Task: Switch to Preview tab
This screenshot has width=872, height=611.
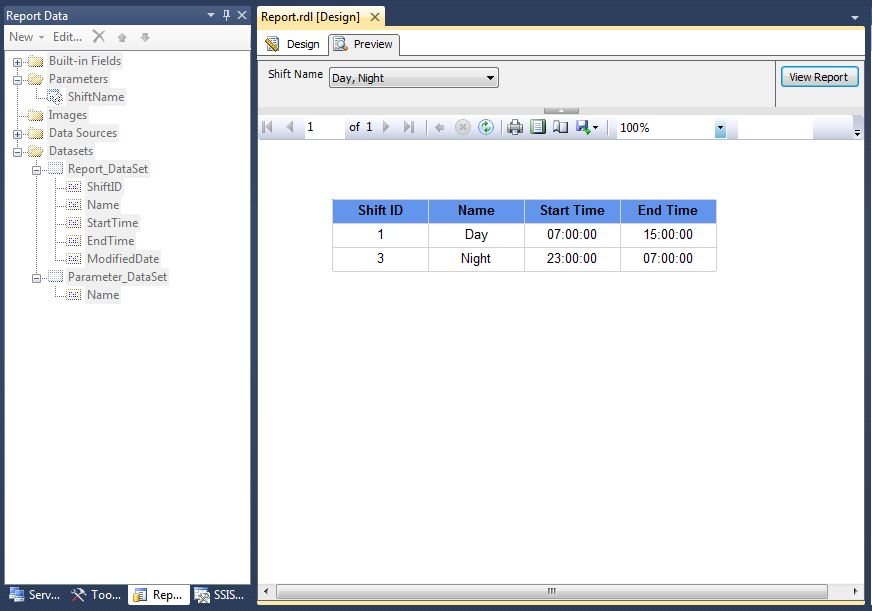Action: (x=364, y=44)
